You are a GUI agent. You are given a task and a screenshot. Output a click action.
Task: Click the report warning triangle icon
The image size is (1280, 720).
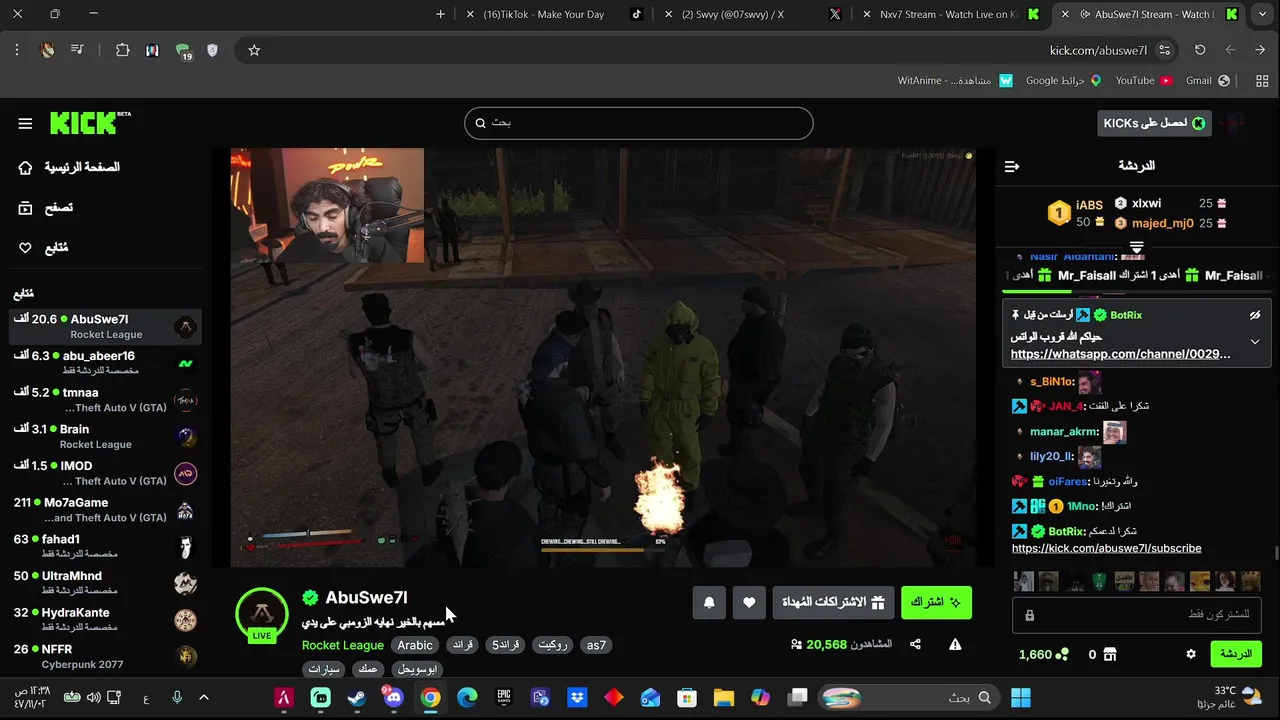pos(955,645)
